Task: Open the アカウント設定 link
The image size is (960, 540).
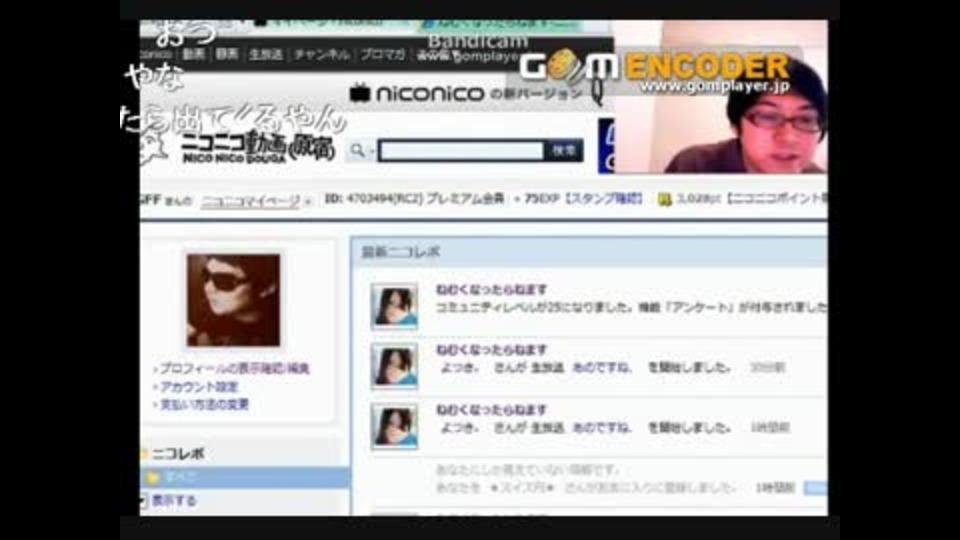Action: pos(199,387)
